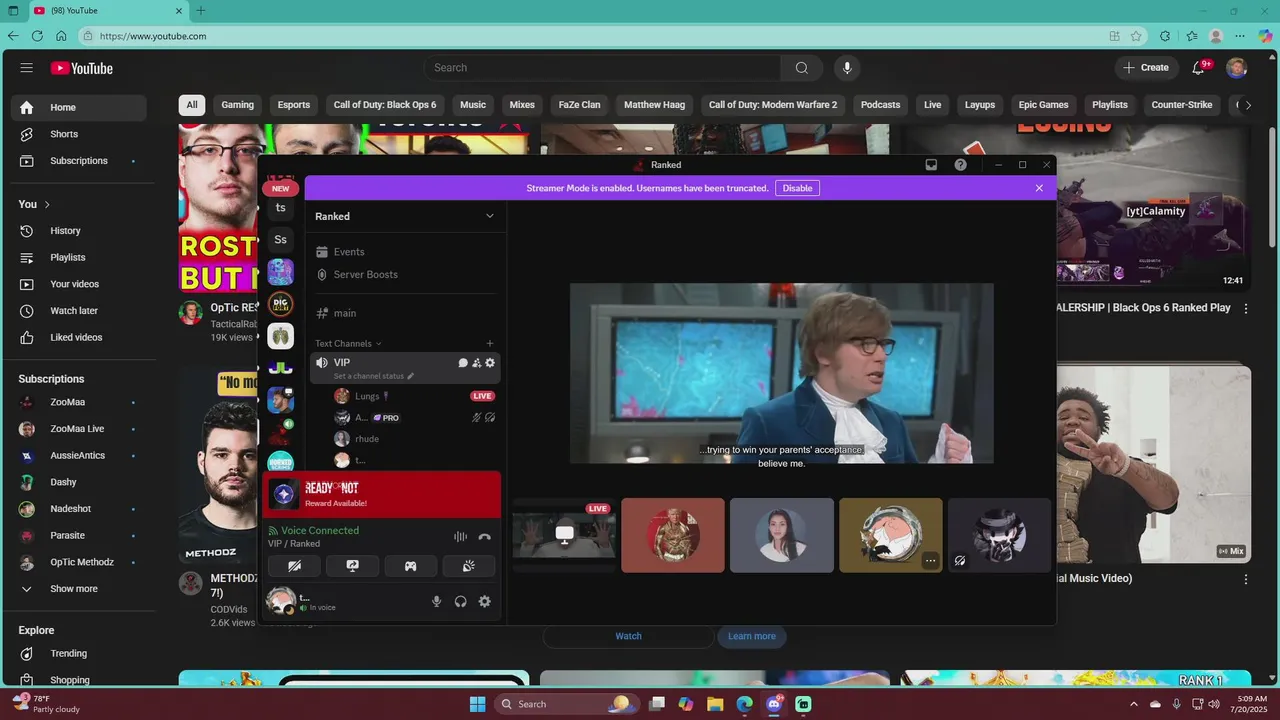
Task: Share your screen in Discord
Action: tap(352, 566)
